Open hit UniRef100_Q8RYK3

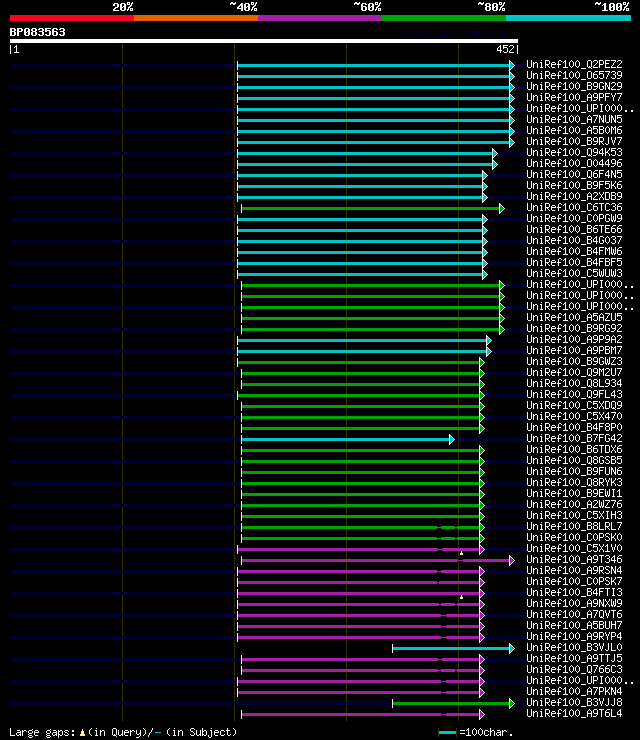pos(574,482)
